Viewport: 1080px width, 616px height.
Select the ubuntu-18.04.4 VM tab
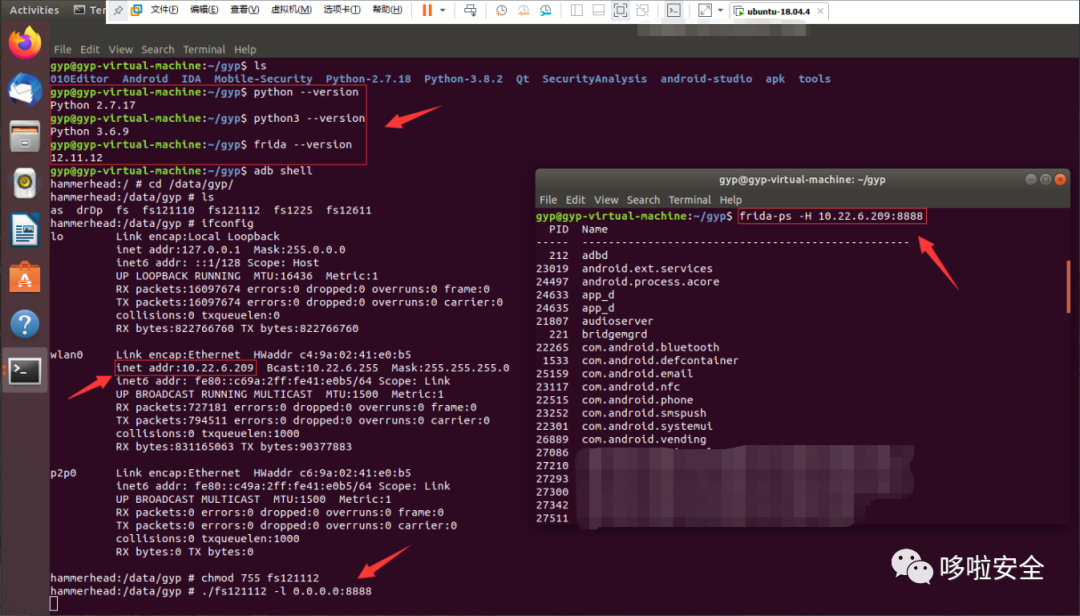click(777, 11)
